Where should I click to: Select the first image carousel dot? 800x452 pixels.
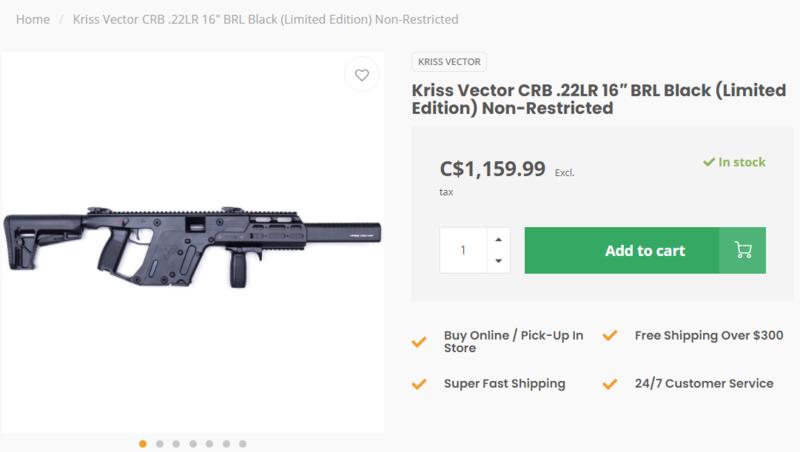tap(143, 443)
